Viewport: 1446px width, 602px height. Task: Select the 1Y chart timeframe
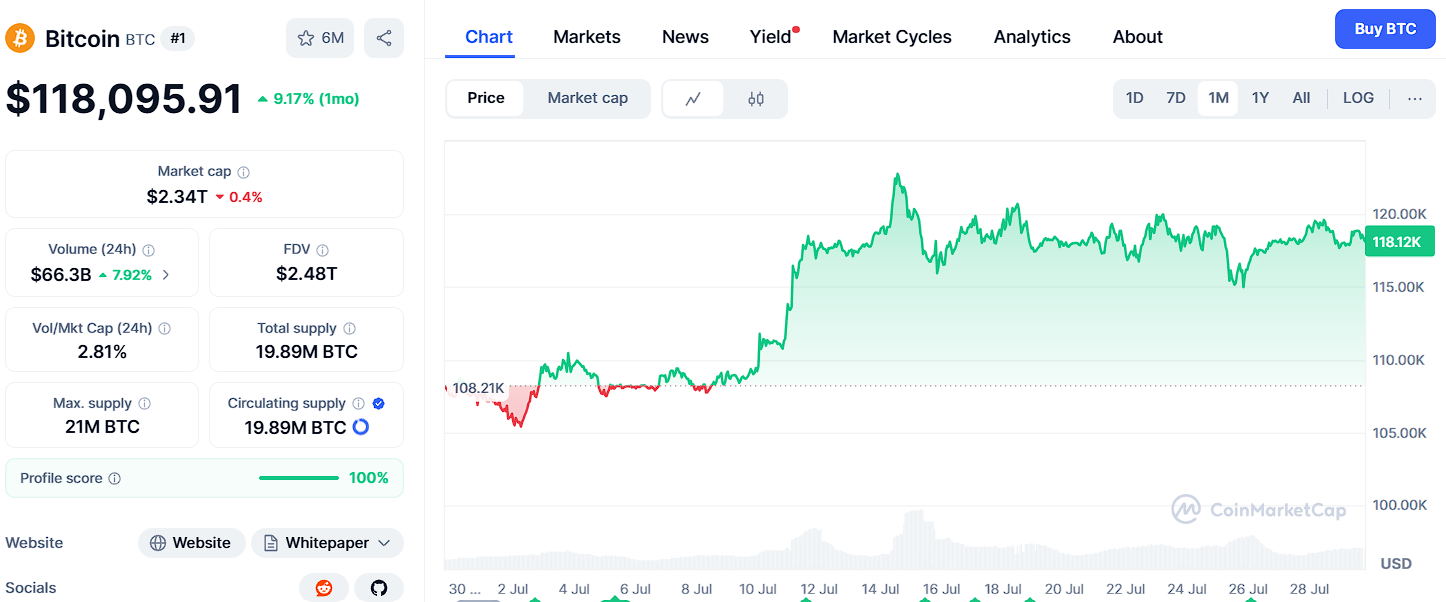tap(1260, 97)
